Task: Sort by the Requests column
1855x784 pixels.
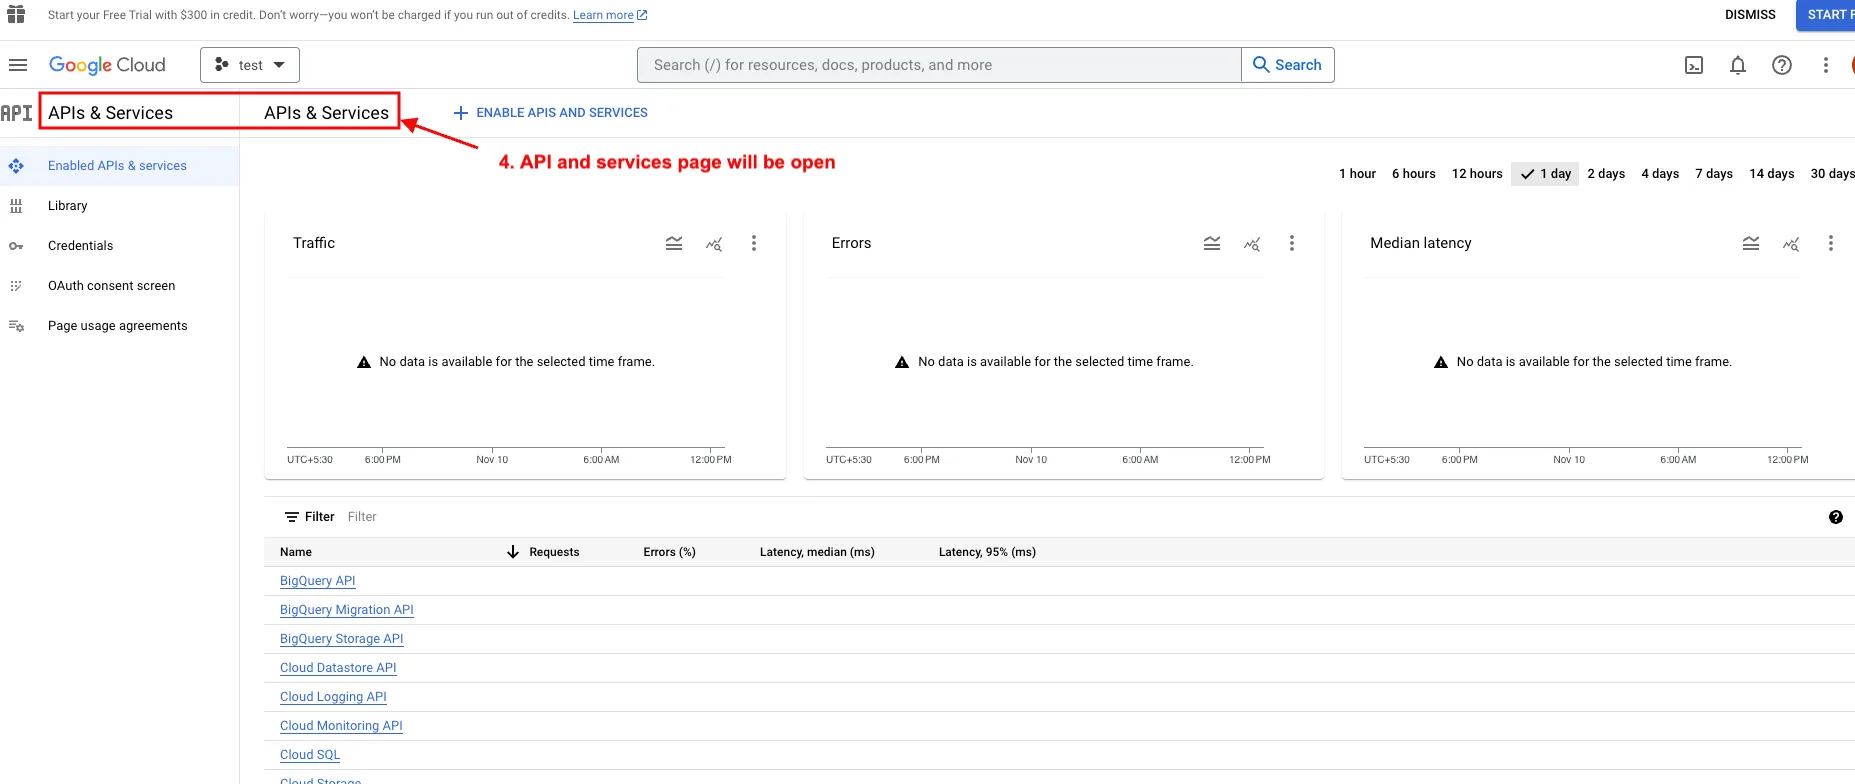Action: pyautogui.click(x=554, y=552)
